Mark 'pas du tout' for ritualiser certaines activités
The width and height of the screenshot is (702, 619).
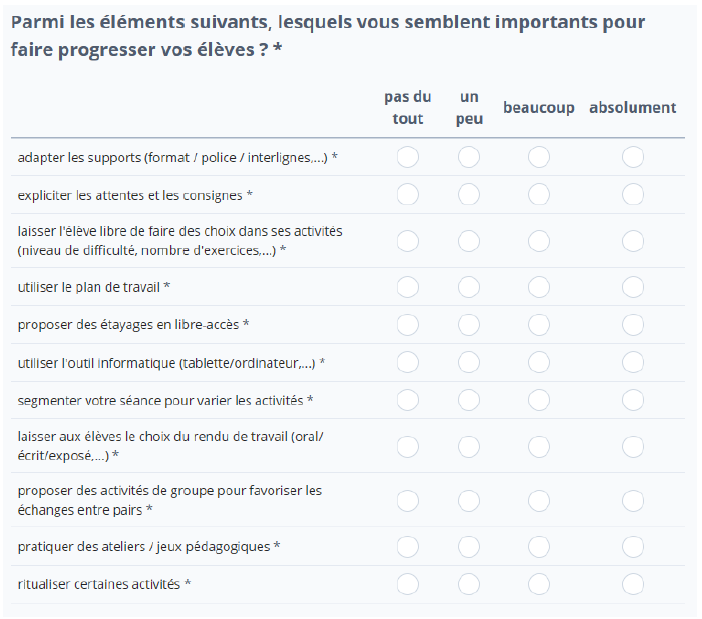(408, 584)
